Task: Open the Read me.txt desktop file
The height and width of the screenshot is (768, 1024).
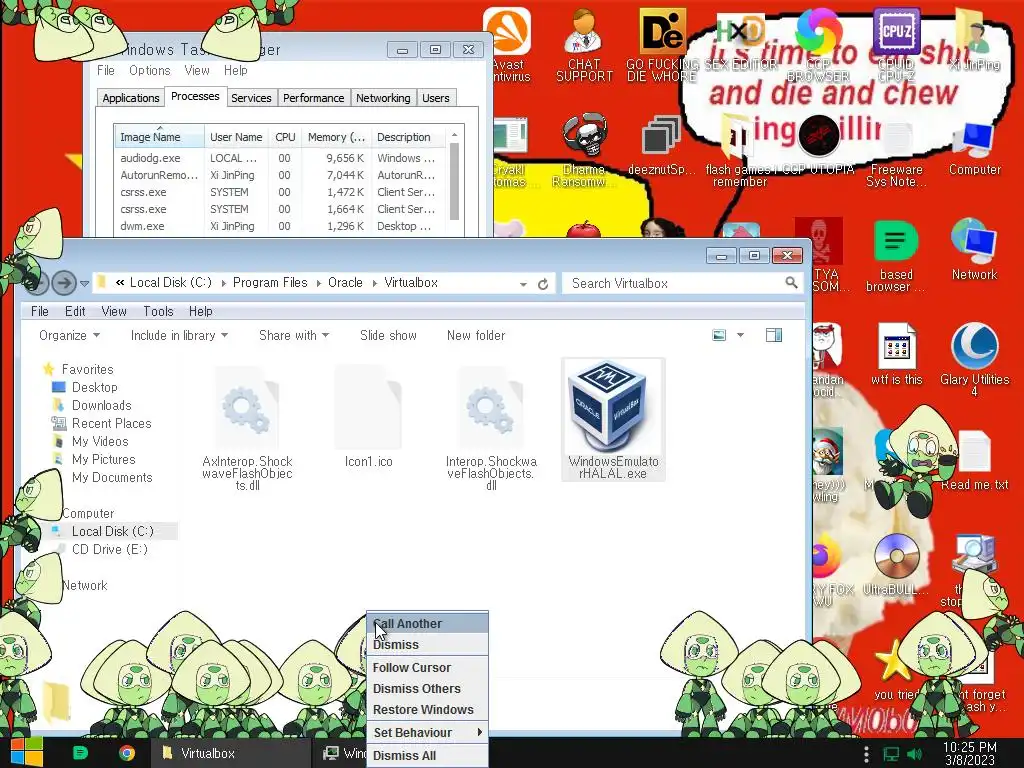Action: [x=974, y=460]
